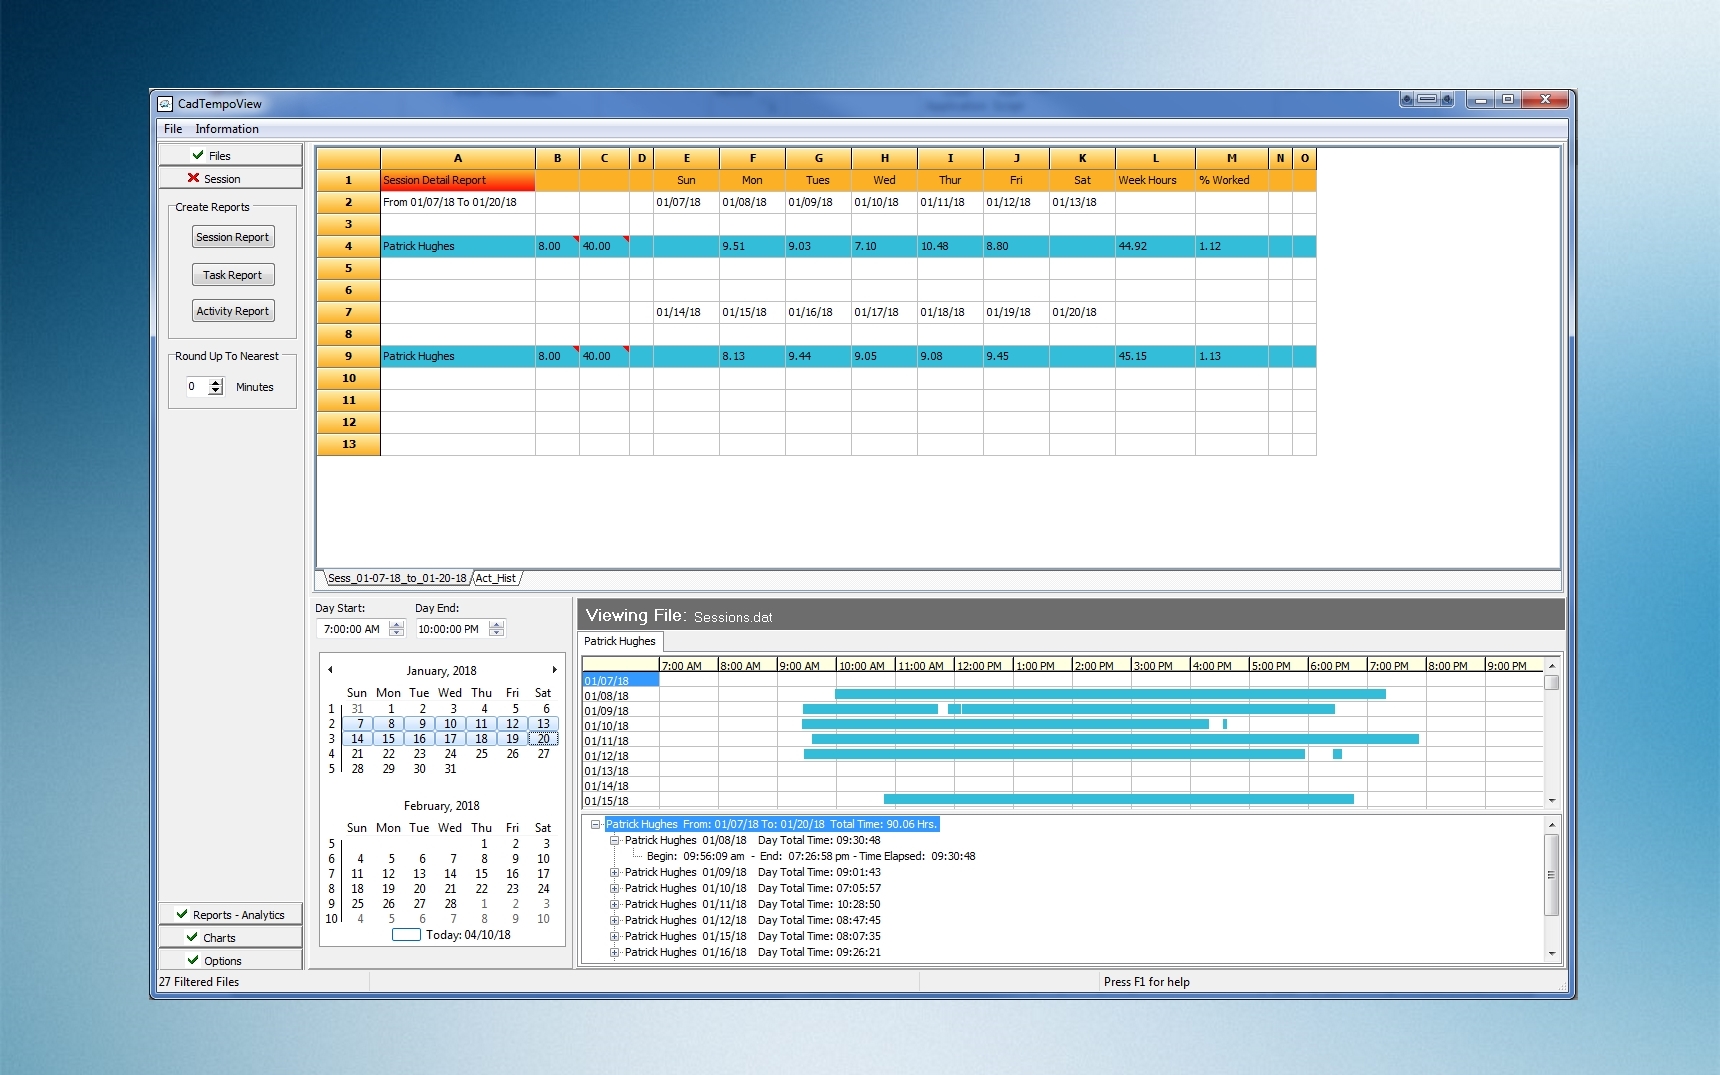The image size is (1720, 1075).
Task: Select the Patrick Hughes tab in timeline viewer
Action: click(x=620, y=641)
